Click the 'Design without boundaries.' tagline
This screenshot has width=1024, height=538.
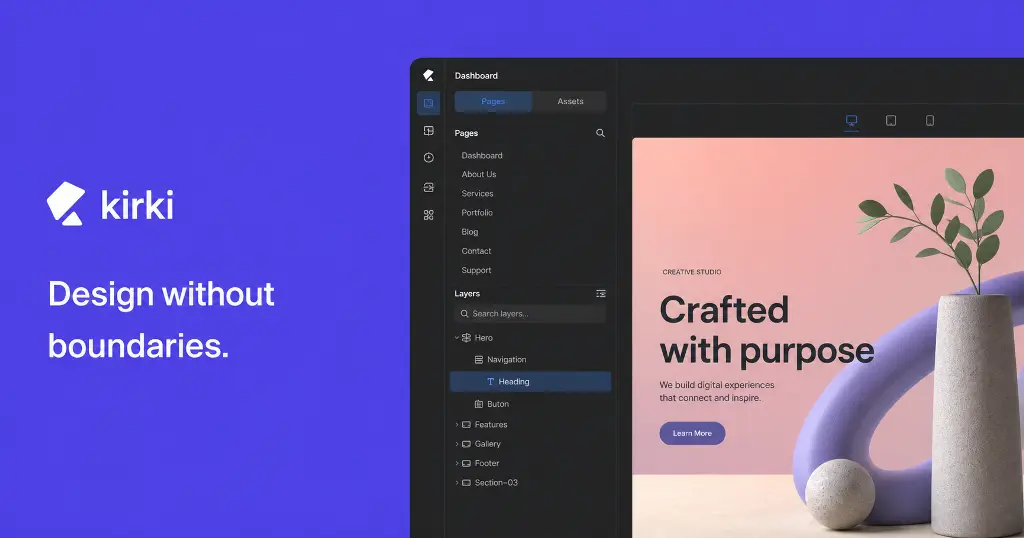(161, 319)
